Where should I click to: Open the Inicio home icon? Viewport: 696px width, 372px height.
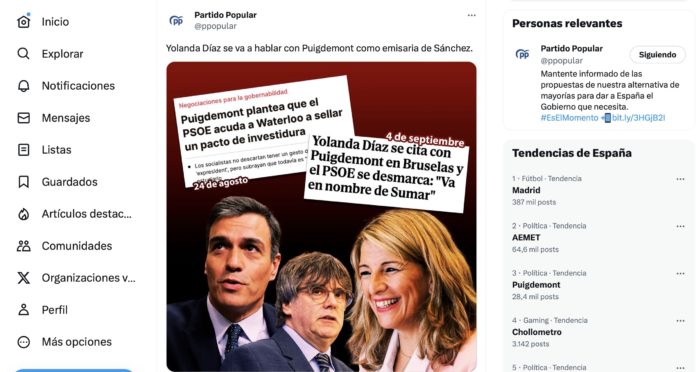[24, 21]
